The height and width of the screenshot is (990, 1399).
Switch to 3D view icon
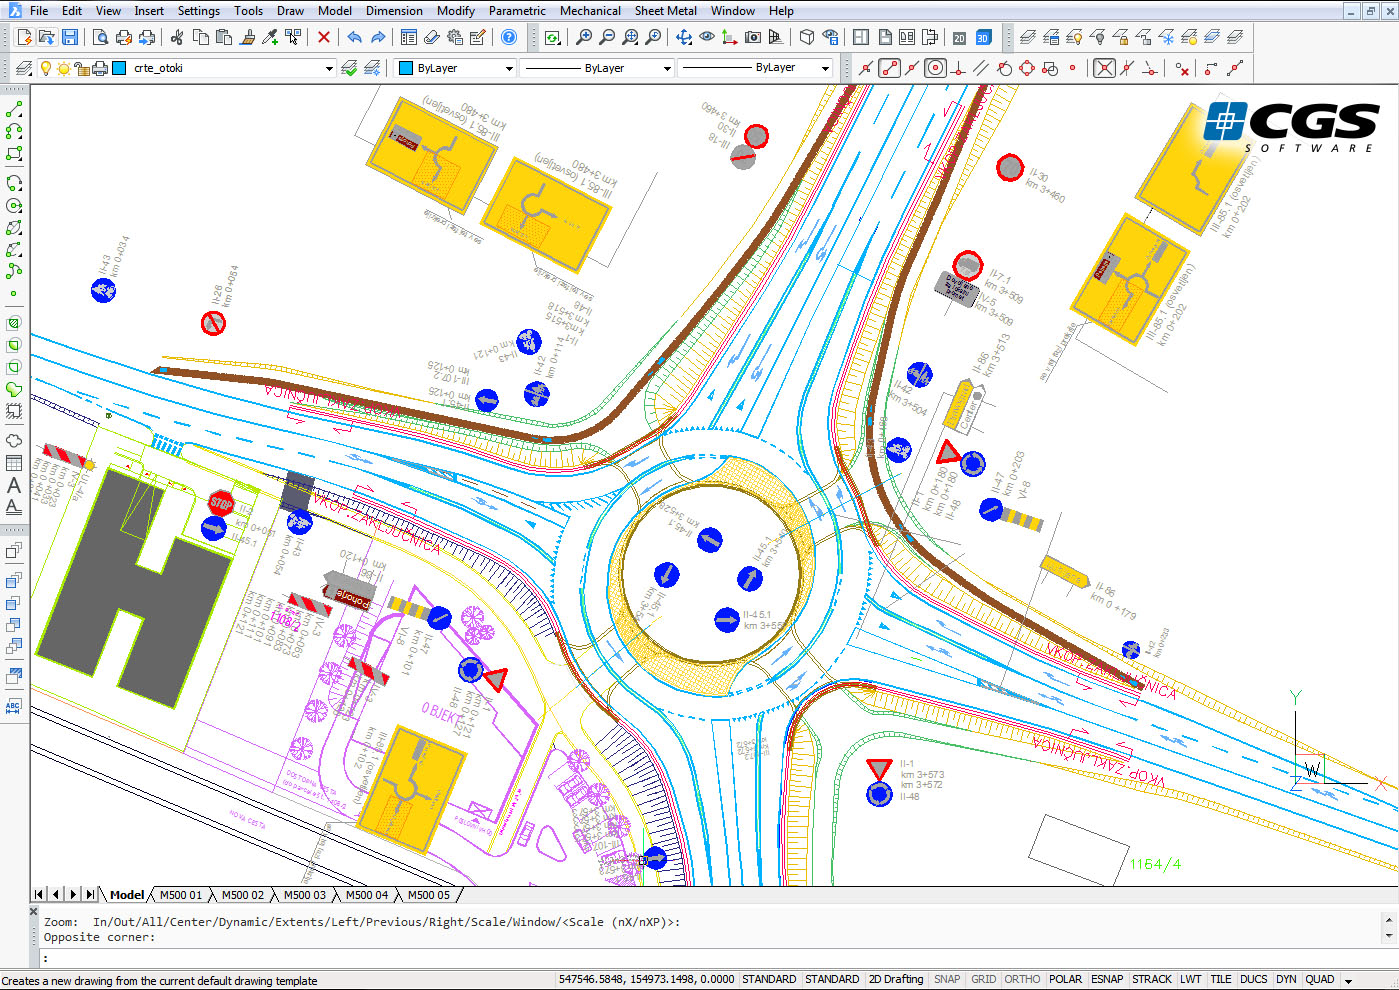click(983, 37)
